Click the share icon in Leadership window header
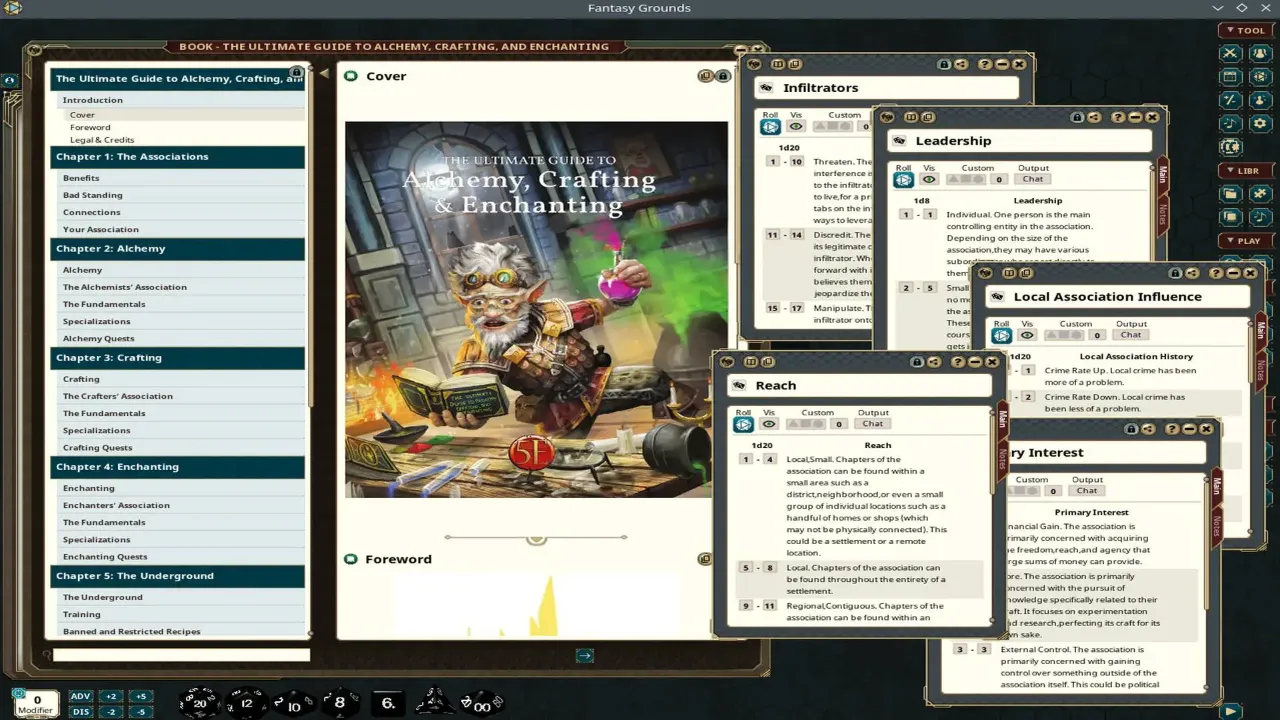Image resolution: width=1280 pixels, height=720 pixels. coord(1094,117)
